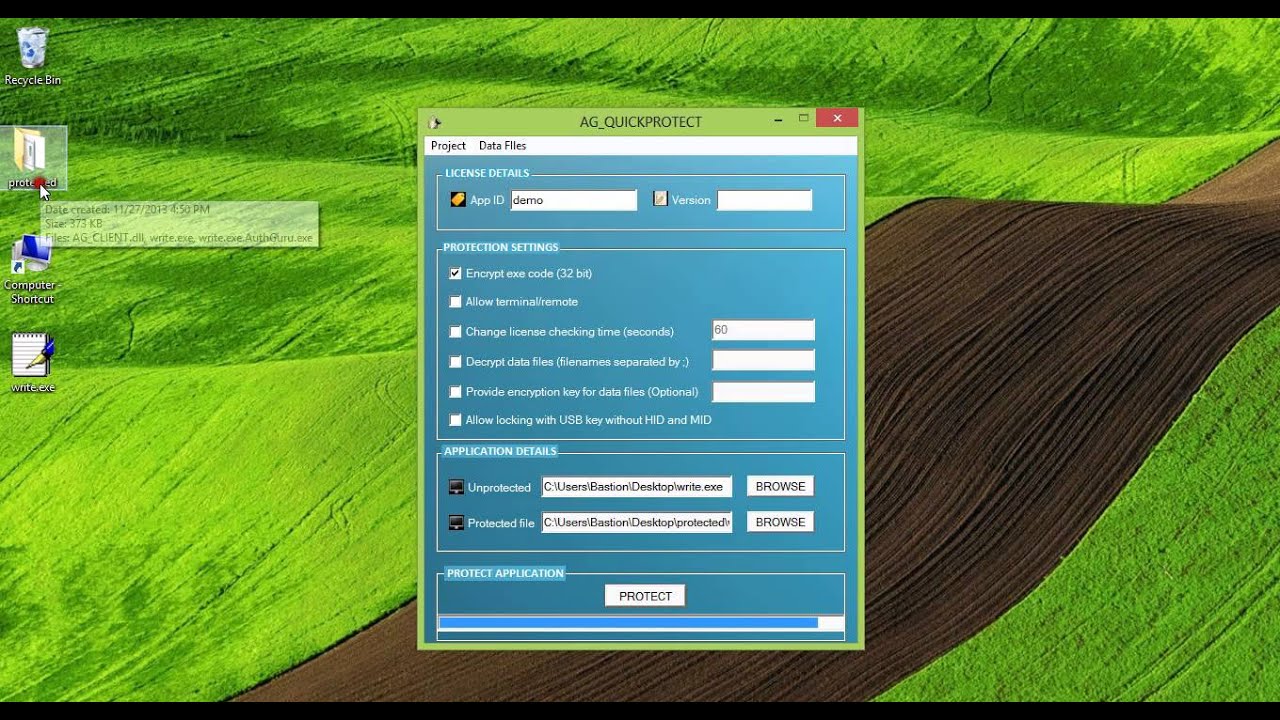Click the AG_QUICKPROTECT title bar app icon

point(434,122)
